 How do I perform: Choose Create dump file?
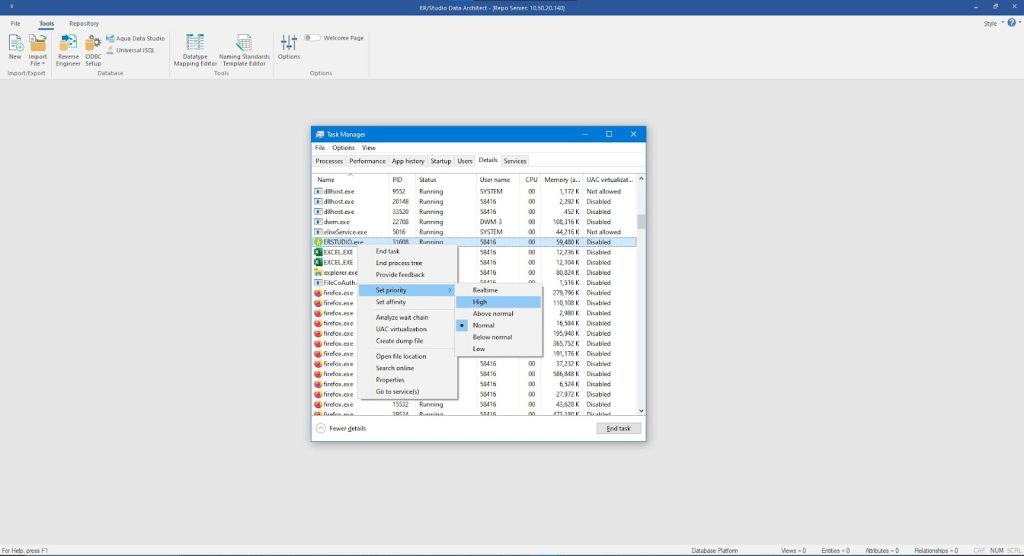coord(408,341)
